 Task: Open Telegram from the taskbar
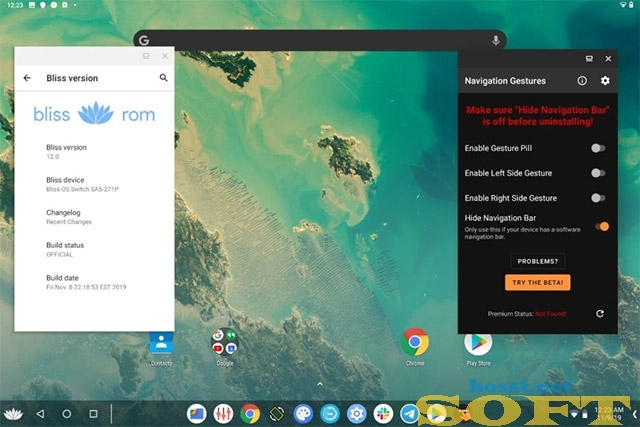[409, 414]
